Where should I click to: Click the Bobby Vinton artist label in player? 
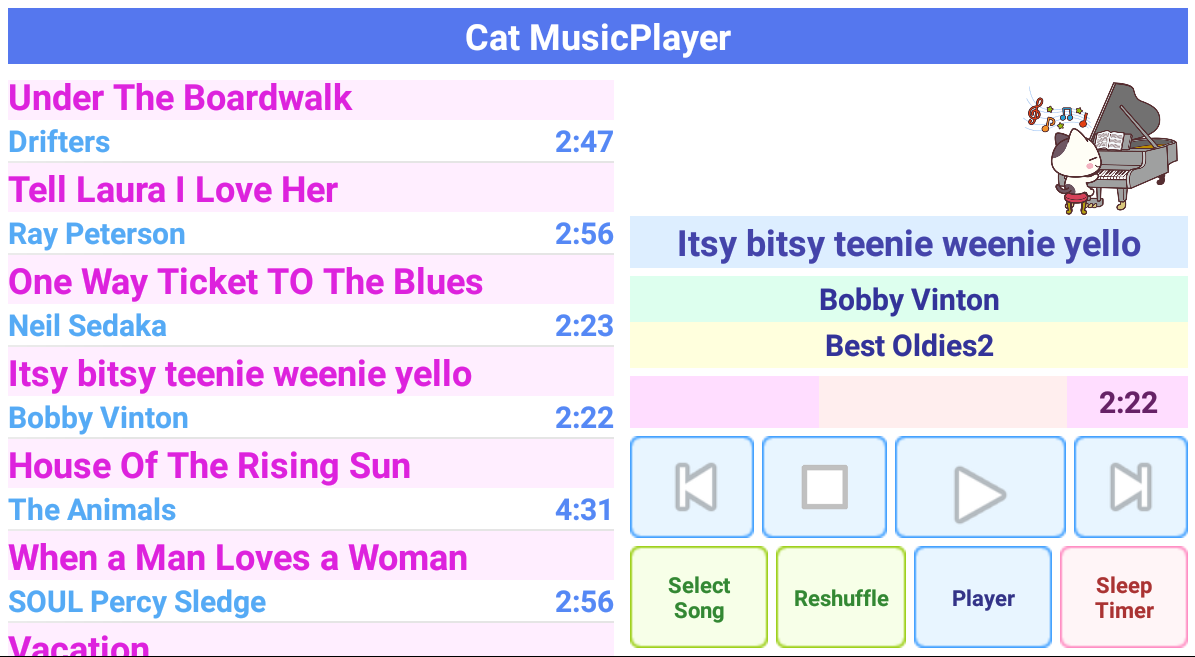coord(908,300)
